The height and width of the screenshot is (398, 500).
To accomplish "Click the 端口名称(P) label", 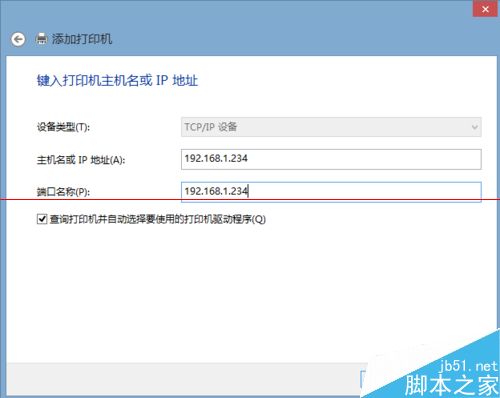I will (x=63, y=192).
